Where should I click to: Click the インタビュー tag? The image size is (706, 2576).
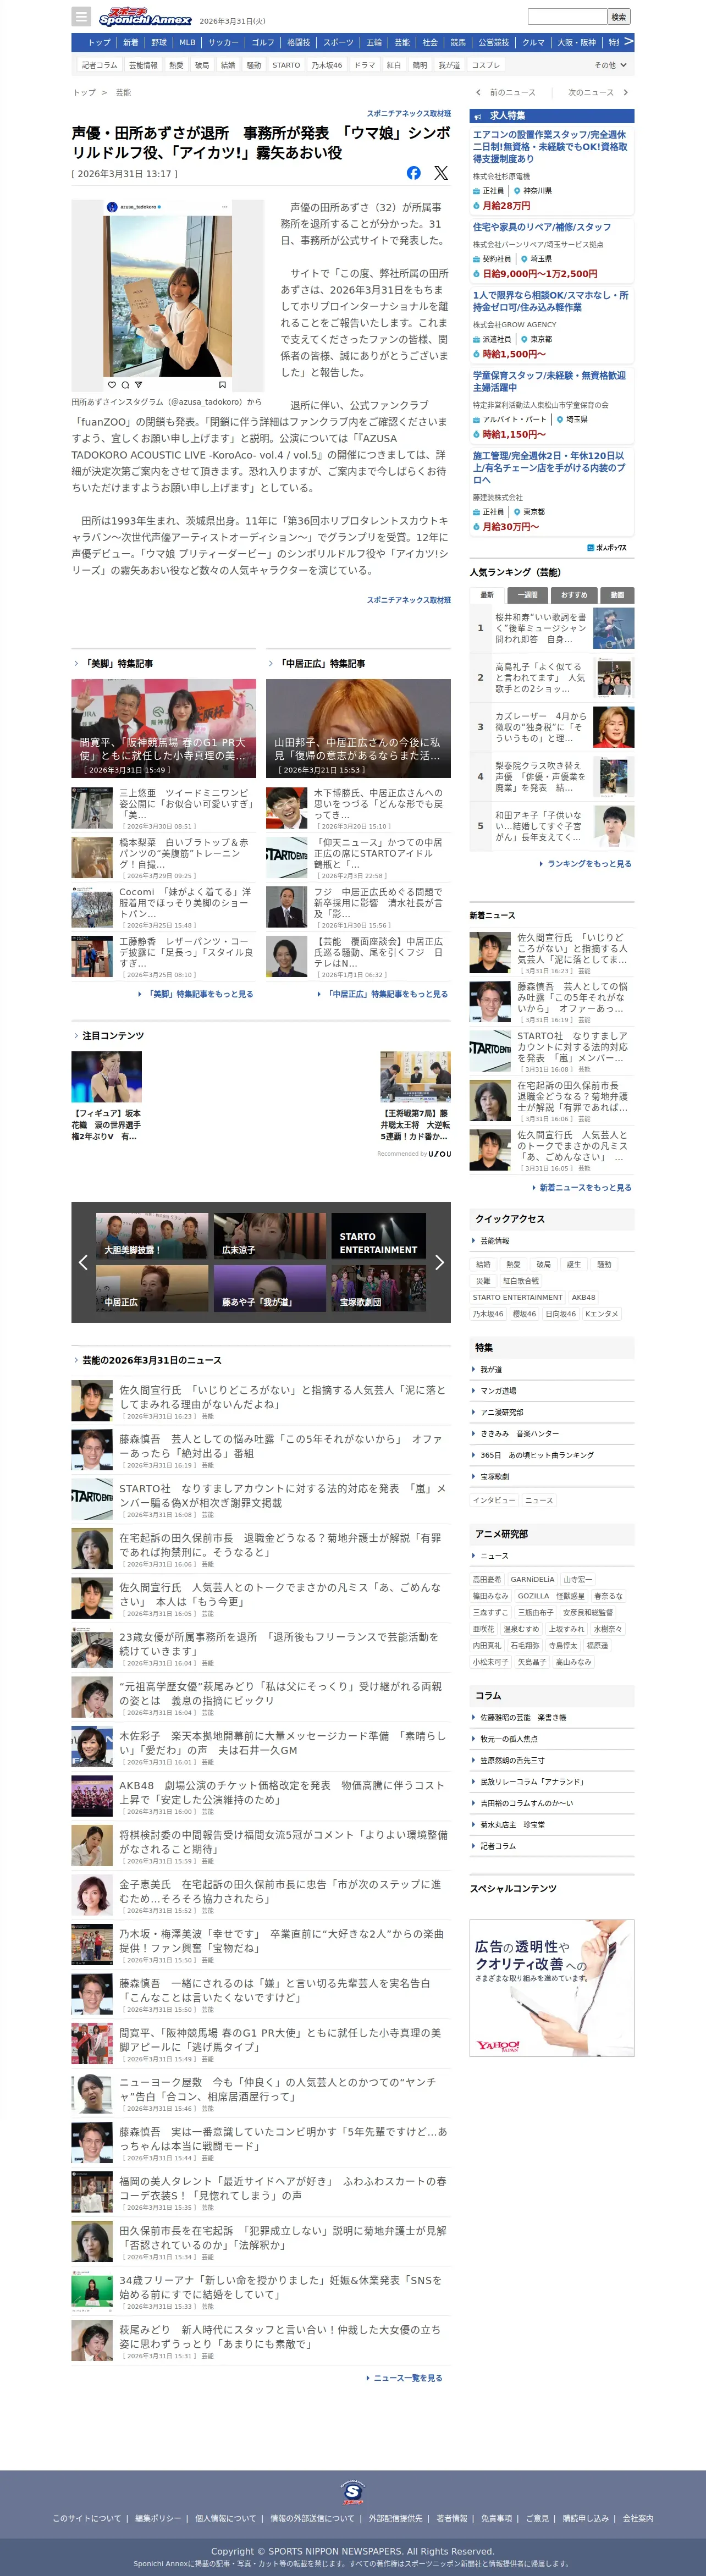click(x=494, y=1501)
